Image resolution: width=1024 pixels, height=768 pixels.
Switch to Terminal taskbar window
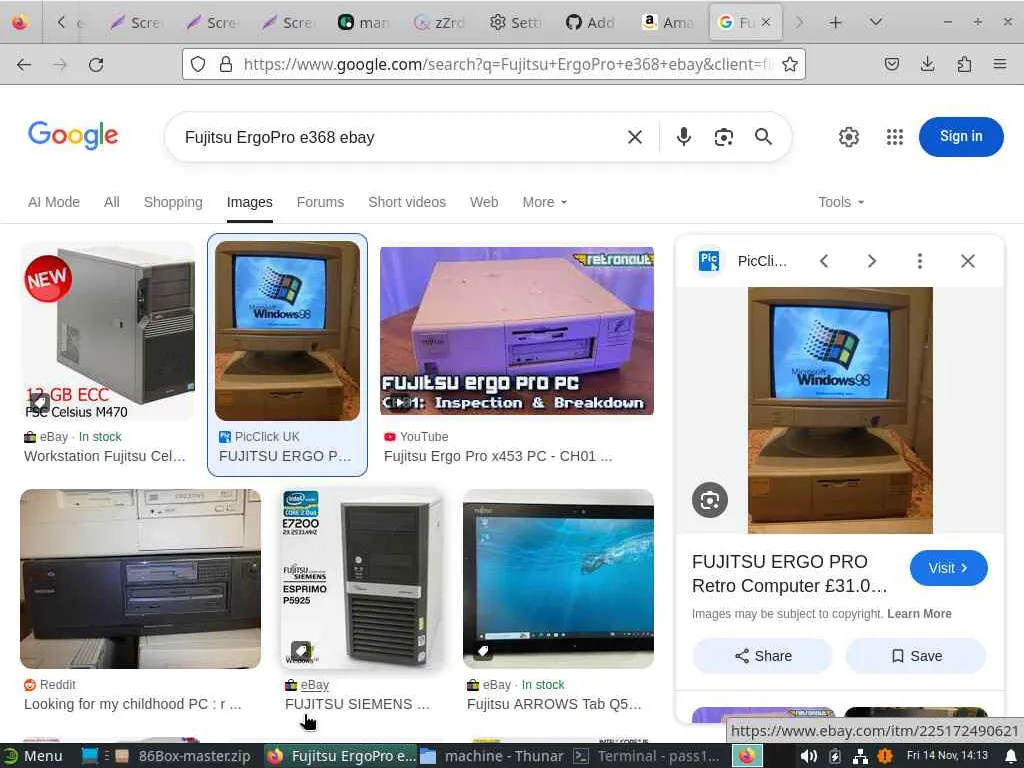coord(647,756)
